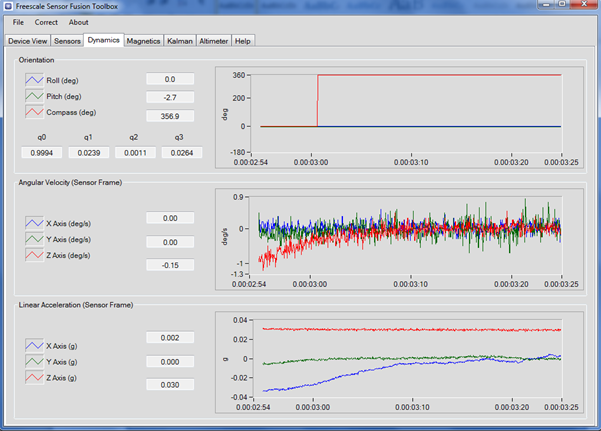
Task: Toggle the Pitch (deg) green trace icon
Action: click(x=34, y=96)
